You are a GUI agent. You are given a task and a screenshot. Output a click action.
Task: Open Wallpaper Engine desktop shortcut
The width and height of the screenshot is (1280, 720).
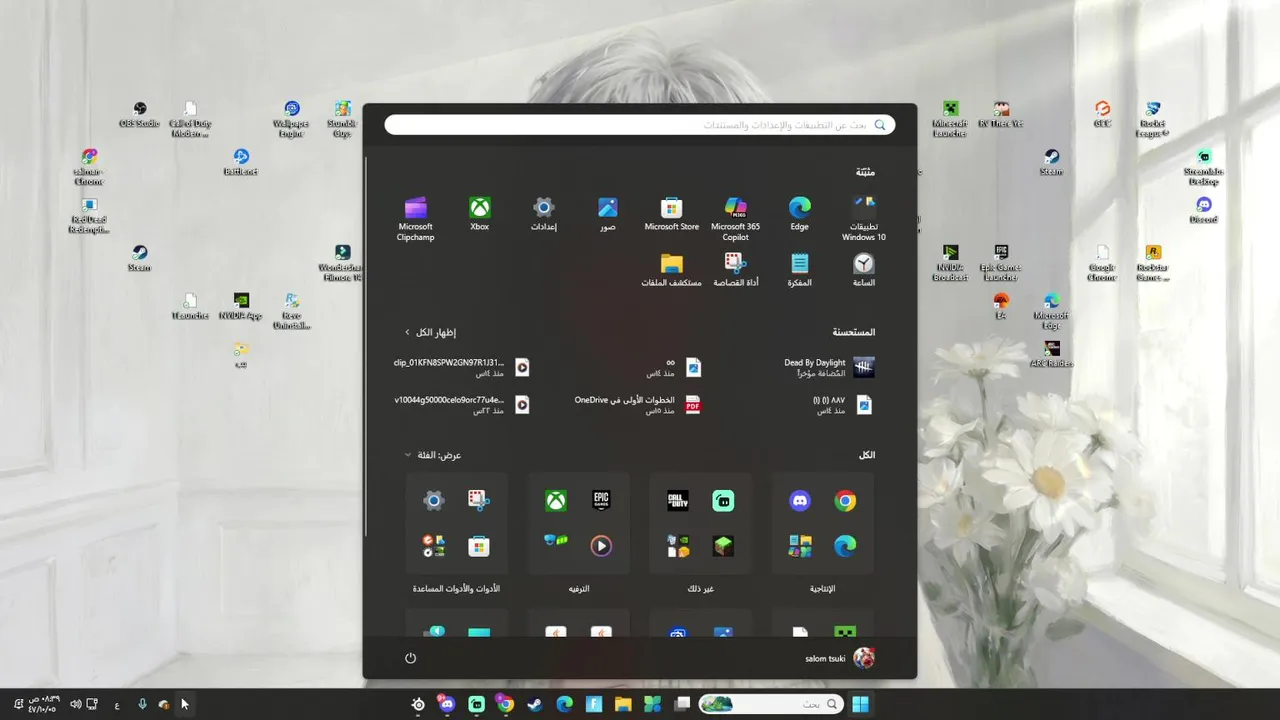(291, 119)
